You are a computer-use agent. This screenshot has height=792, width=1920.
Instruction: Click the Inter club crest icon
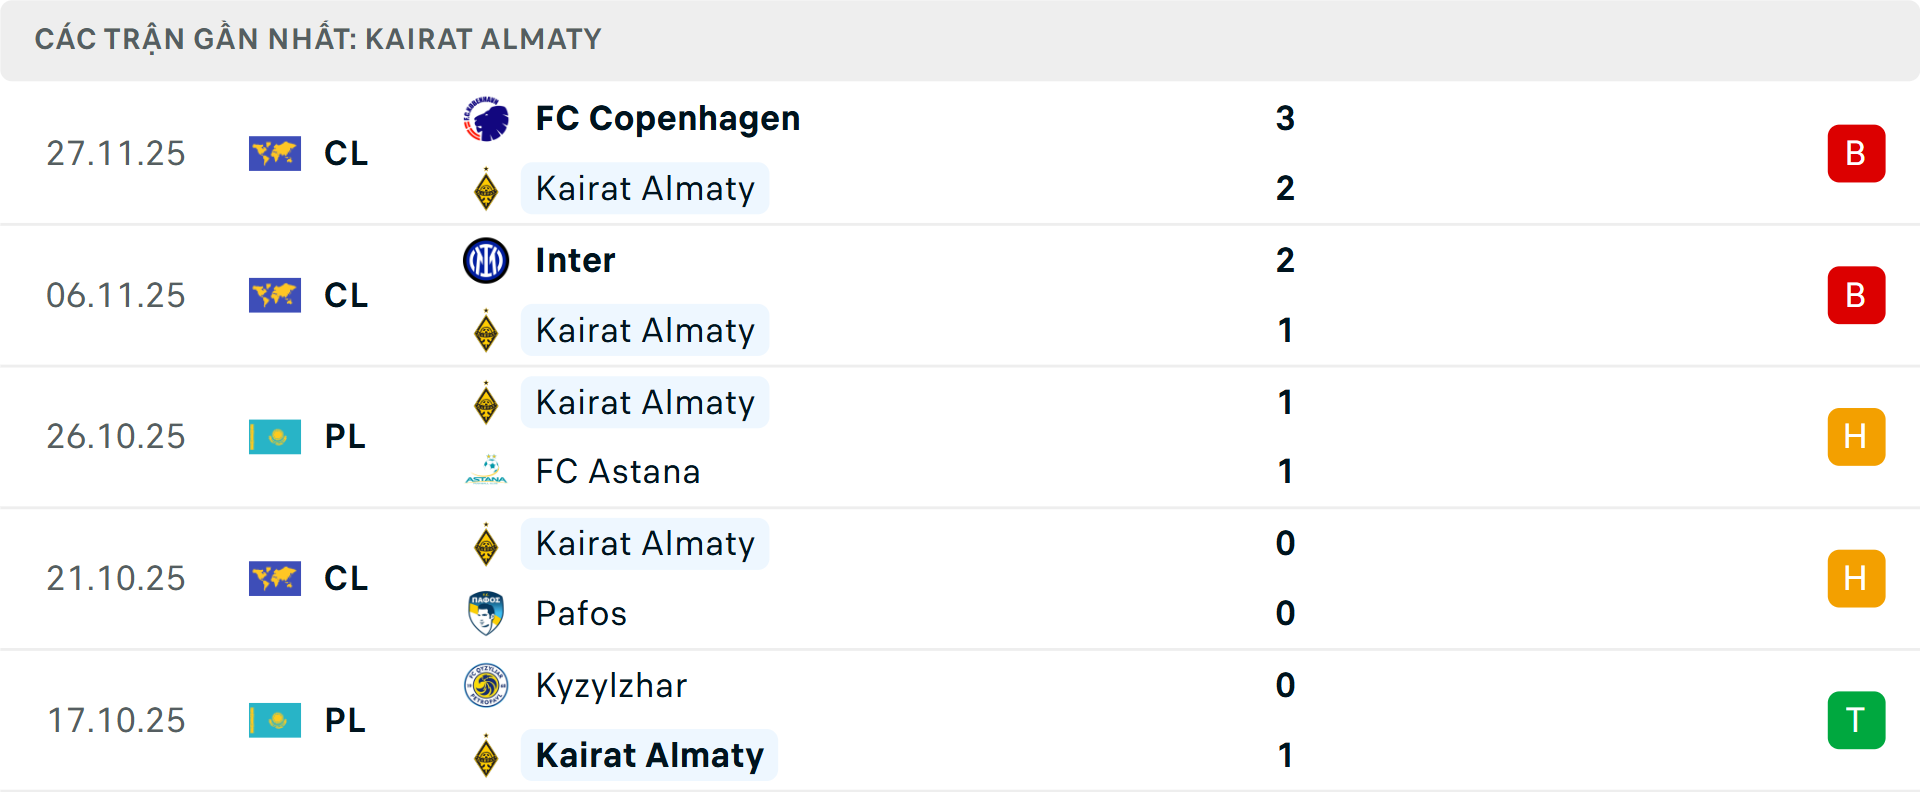click(486, 261)
